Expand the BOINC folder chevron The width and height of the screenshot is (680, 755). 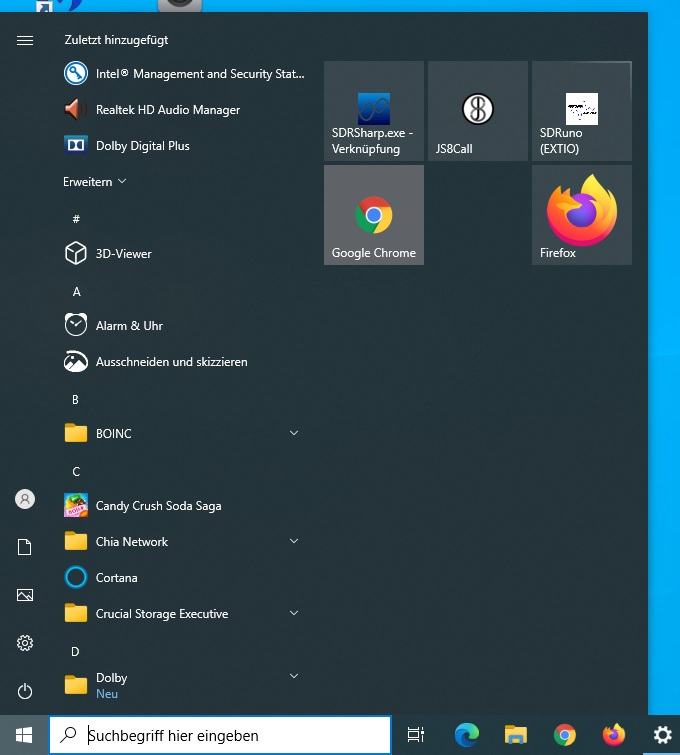(294, 433)
